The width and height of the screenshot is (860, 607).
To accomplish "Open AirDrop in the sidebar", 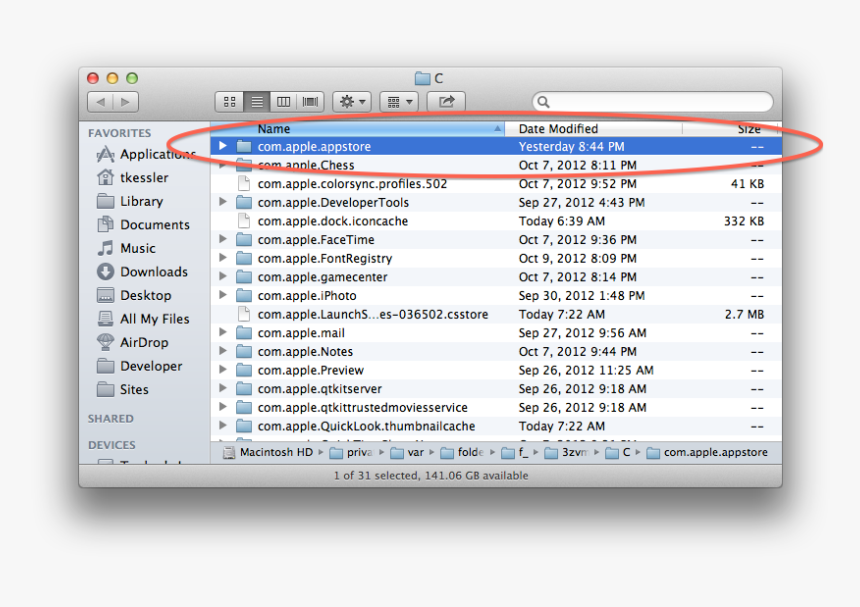I will click(133, 343).
